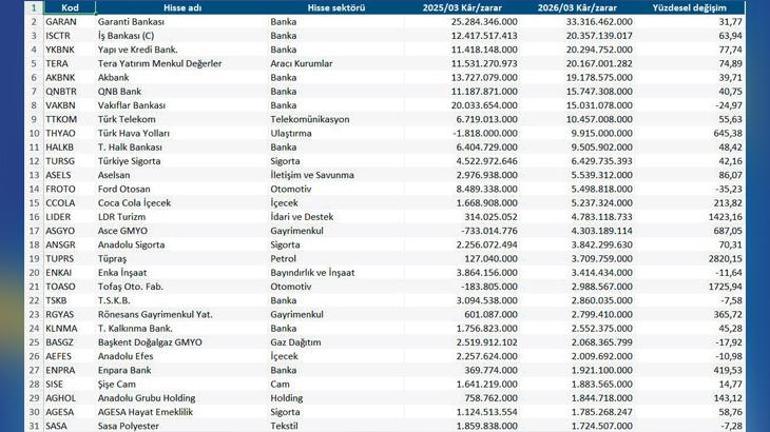The height and width of the screenshot is (432, 770).
Task: Click the 2025/03 Kâr/zarar header
Action: click(462, 8)
